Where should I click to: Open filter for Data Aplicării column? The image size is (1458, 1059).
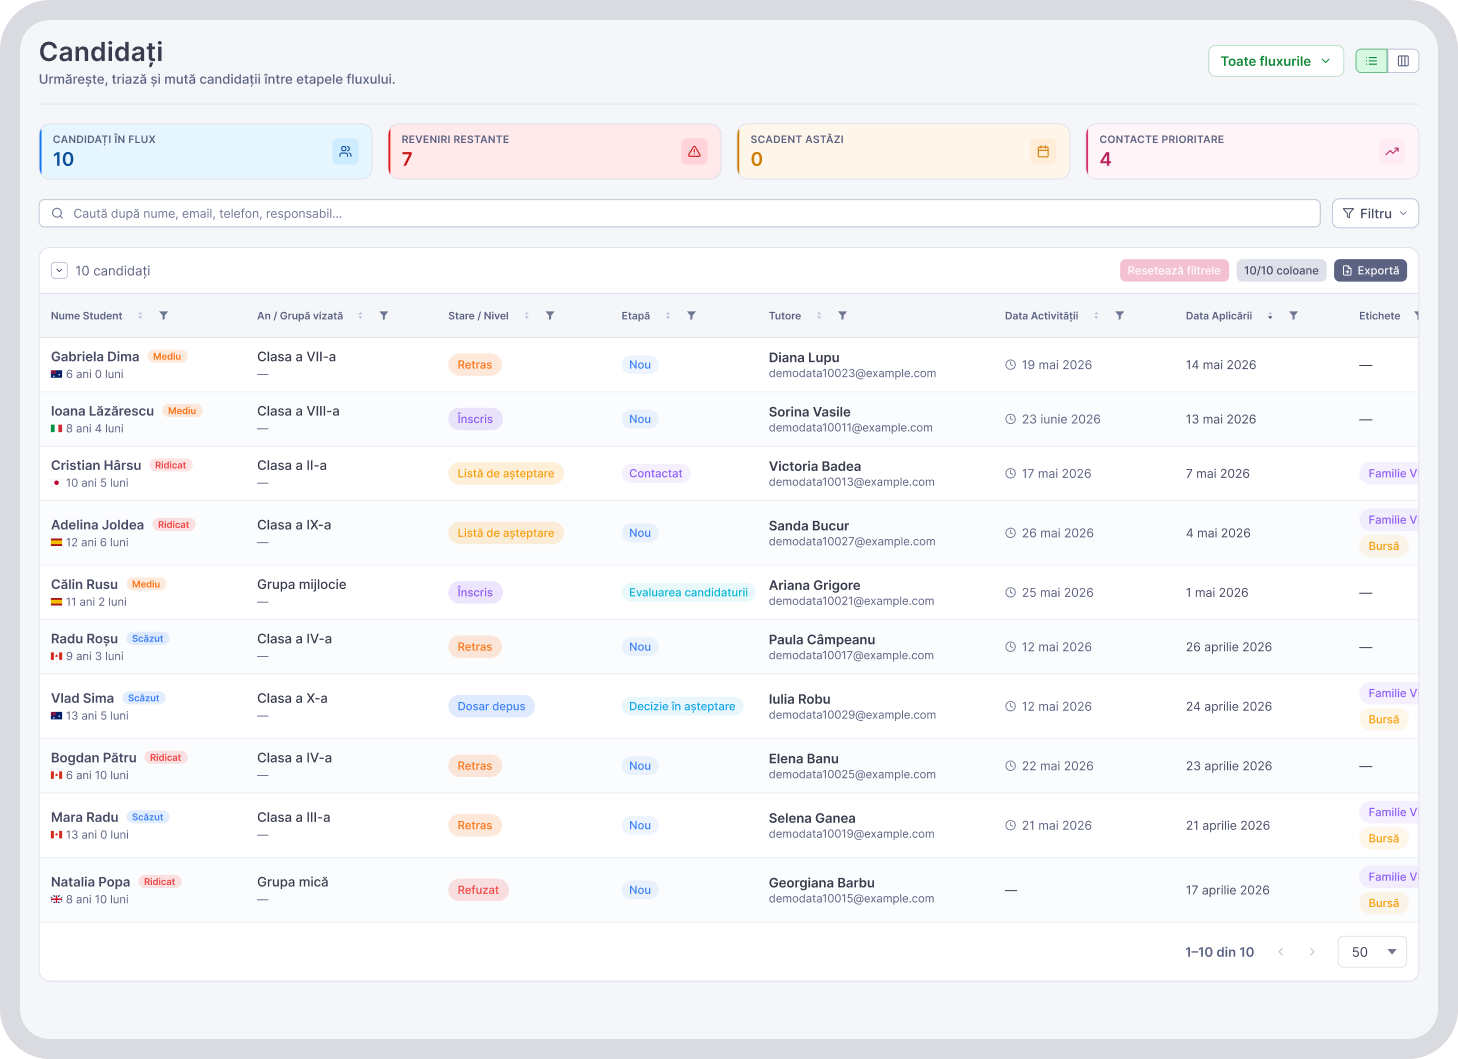[1294, 316]
